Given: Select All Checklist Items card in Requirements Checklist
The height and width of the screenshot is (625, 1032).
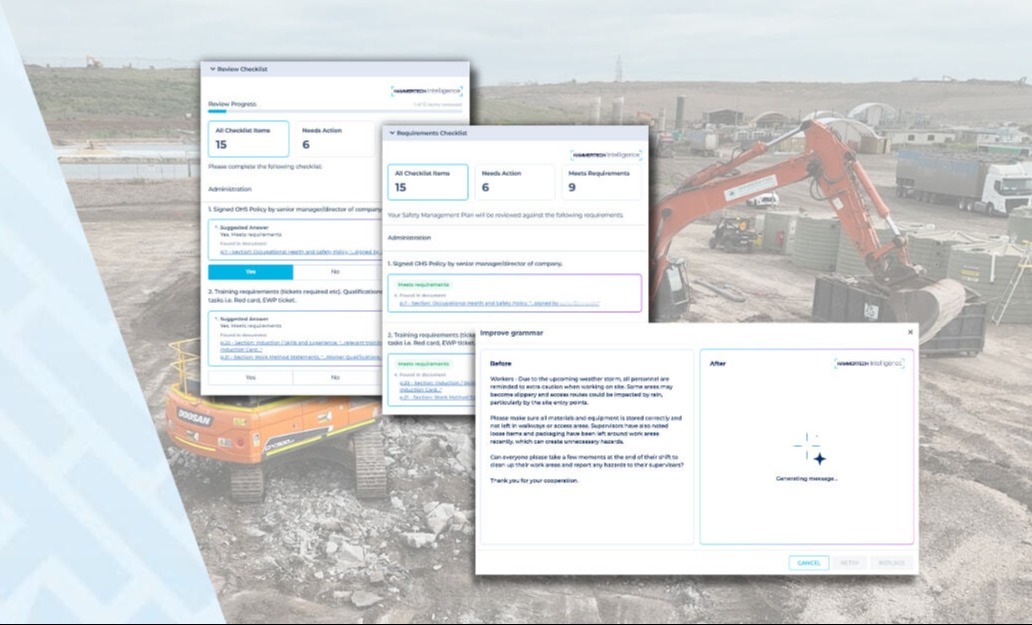Looking at the screenshot, I should coord(428,182).
